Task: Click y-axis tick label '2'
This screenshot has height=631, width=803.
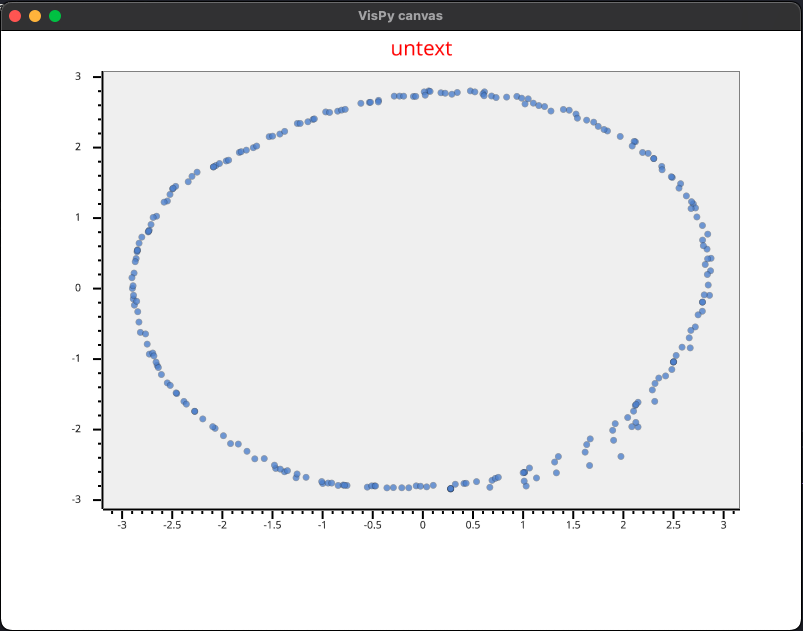Action: tap(78, 148)
